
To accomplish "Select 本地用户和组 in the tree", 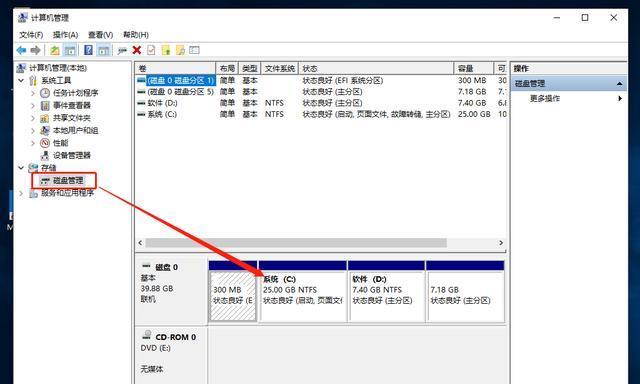I will click(76, 131).
